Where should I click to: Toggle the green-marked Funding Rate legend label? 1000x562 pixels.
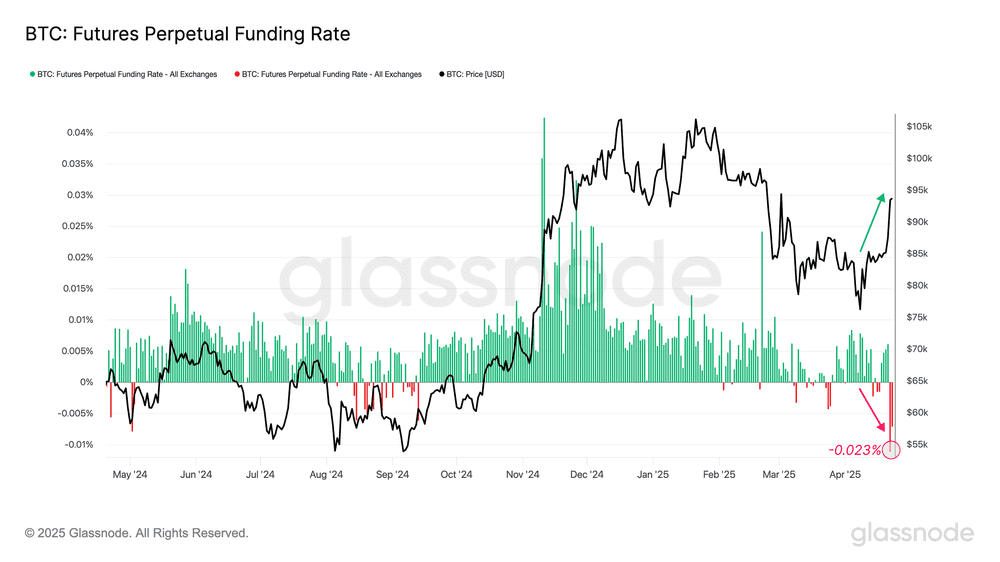(127, 74)
